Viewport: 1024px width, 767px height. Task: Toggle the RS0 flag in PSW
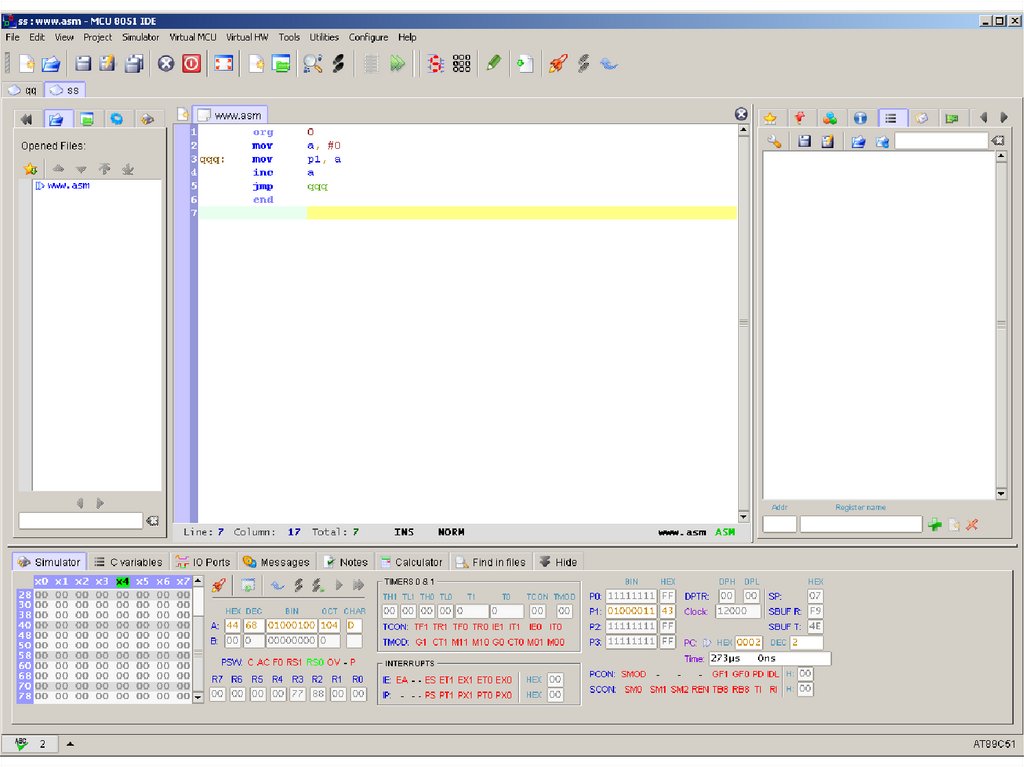coord(314,662)
